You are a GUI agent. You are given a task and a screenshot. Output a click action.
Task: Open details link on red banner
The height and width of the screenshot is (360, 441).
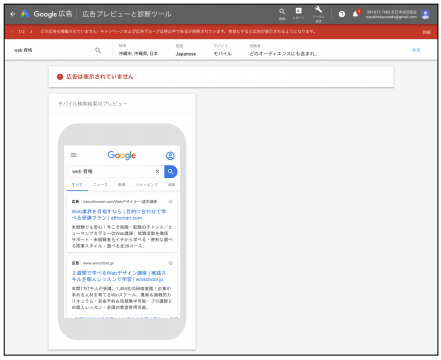point(426,32)
